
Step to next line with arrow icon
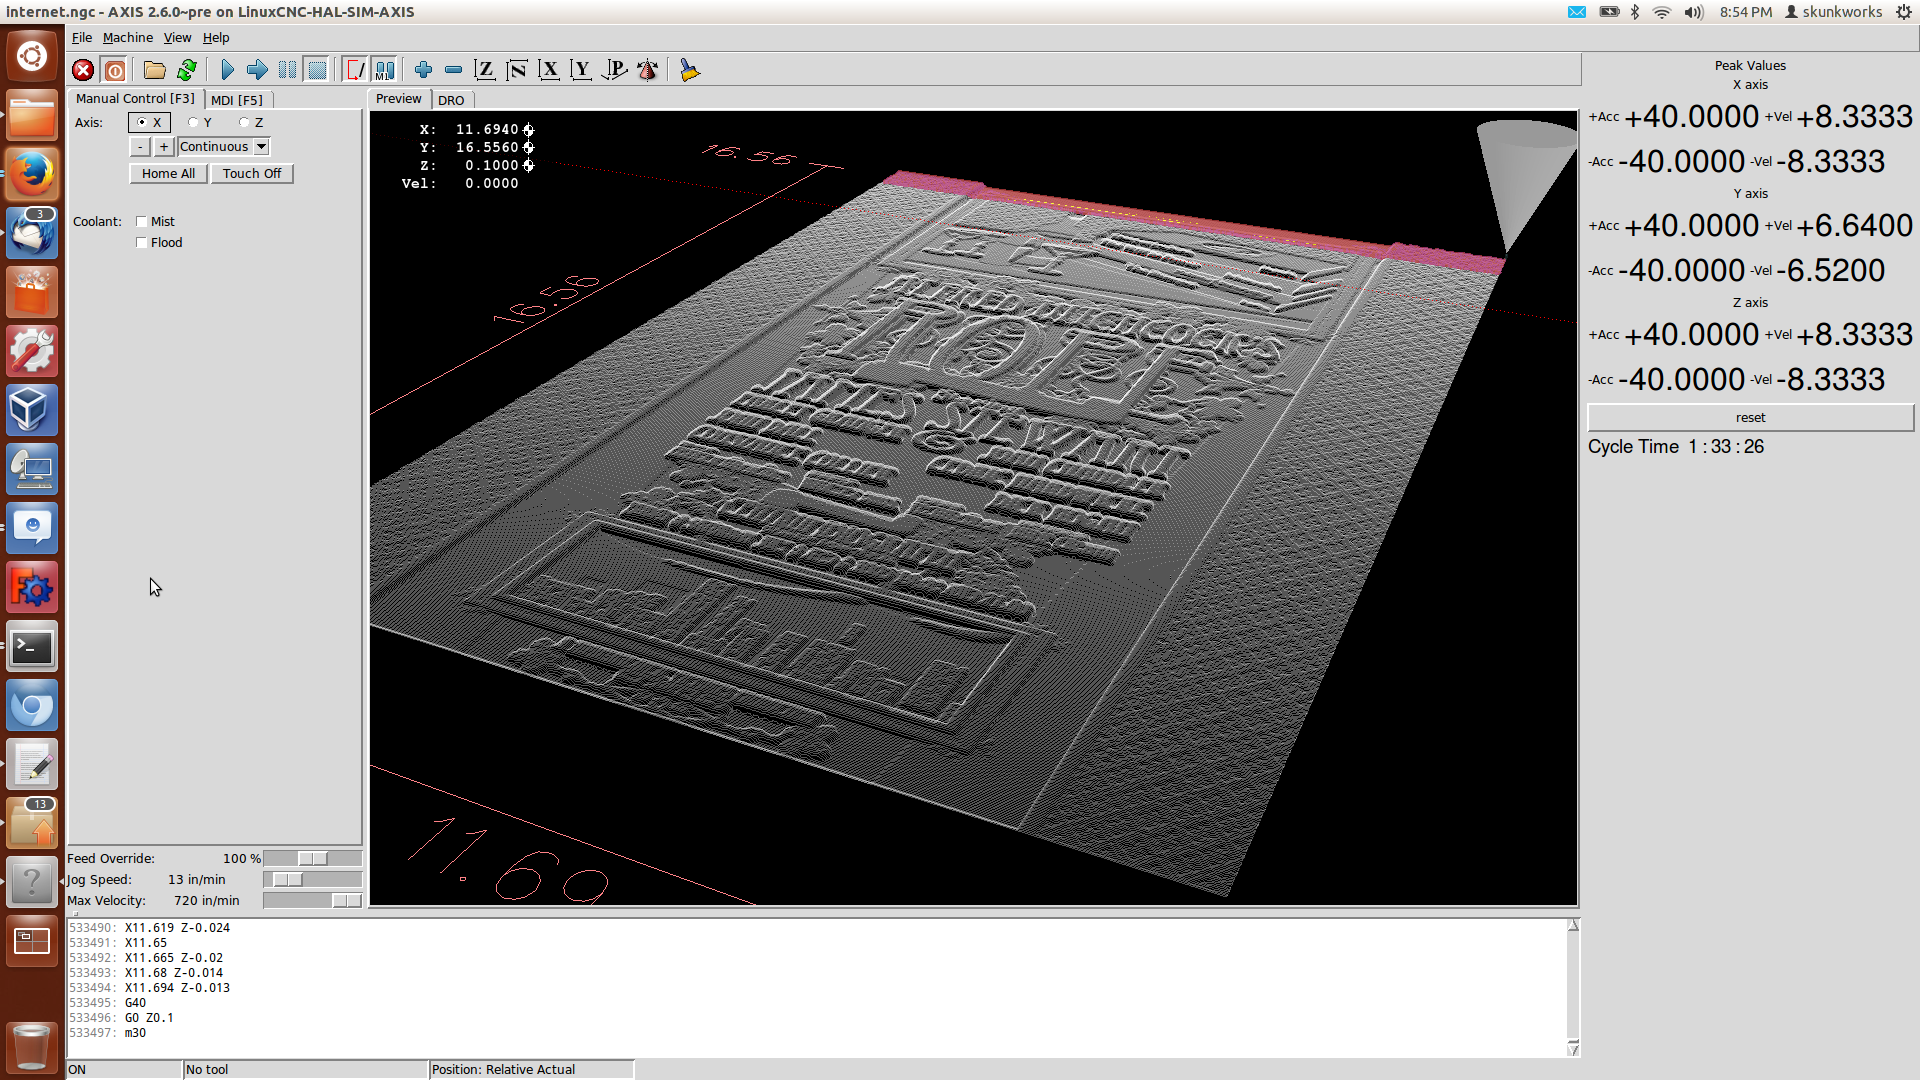pos(257,70)
